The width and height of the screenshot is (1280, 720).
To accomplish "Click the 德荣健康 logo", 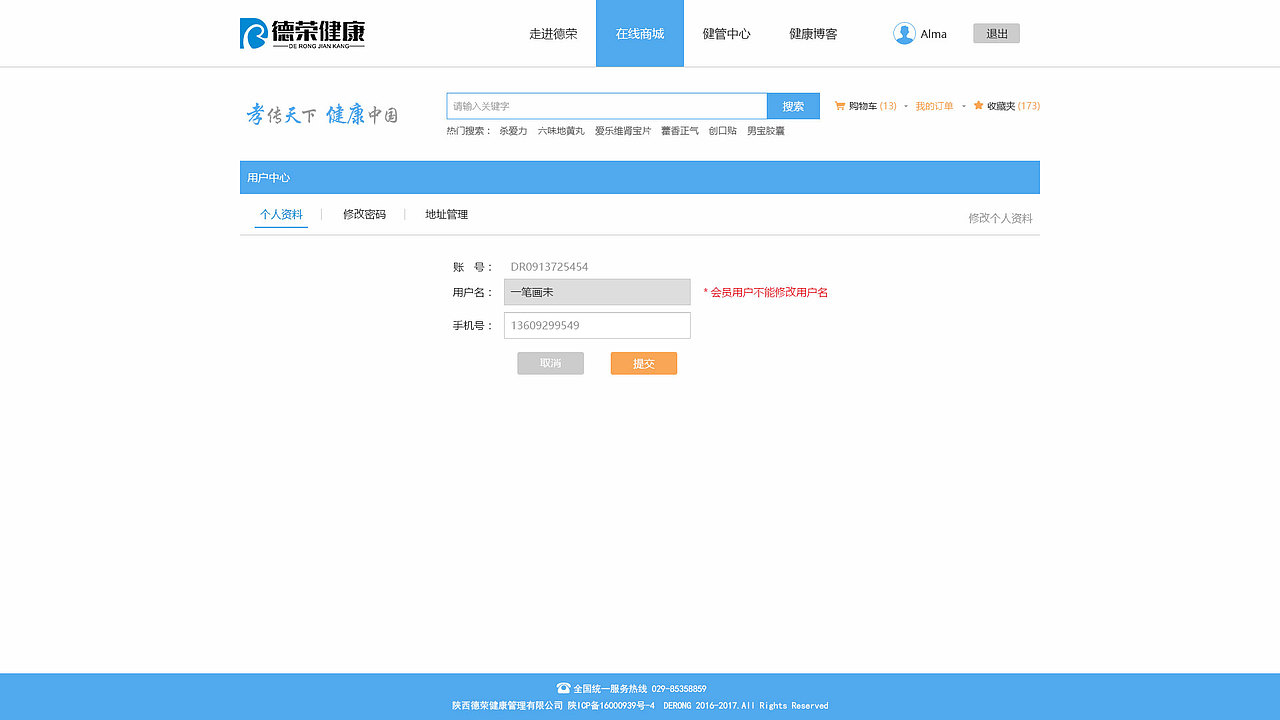I will [x=300, y=32].
